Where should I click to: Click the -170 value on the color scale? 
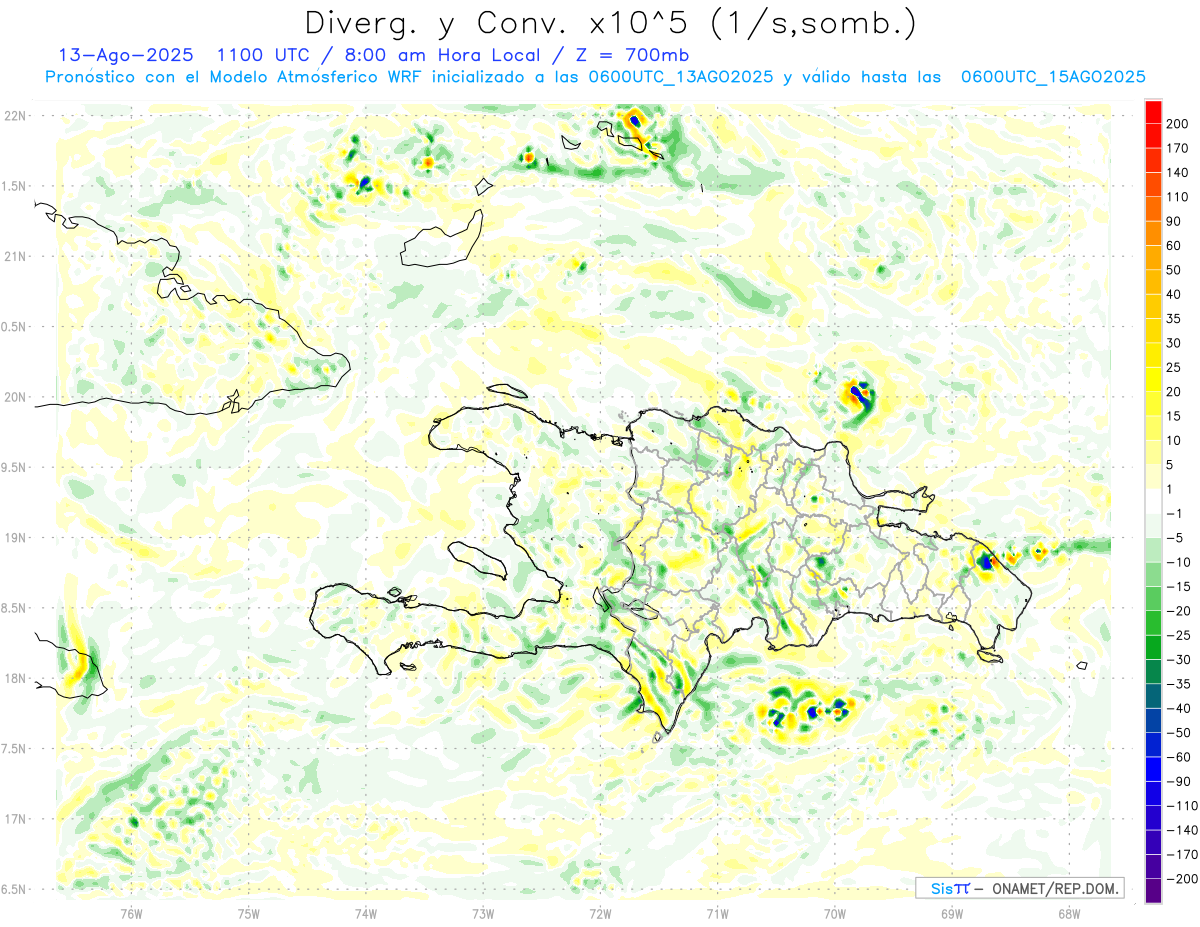(1181, 854)
